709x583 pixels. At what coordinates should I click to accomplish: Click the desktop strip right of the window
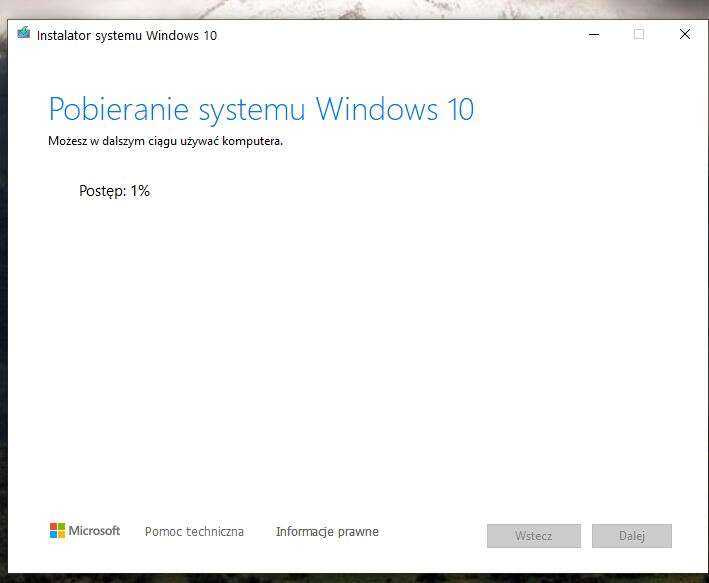coord(704,300)
